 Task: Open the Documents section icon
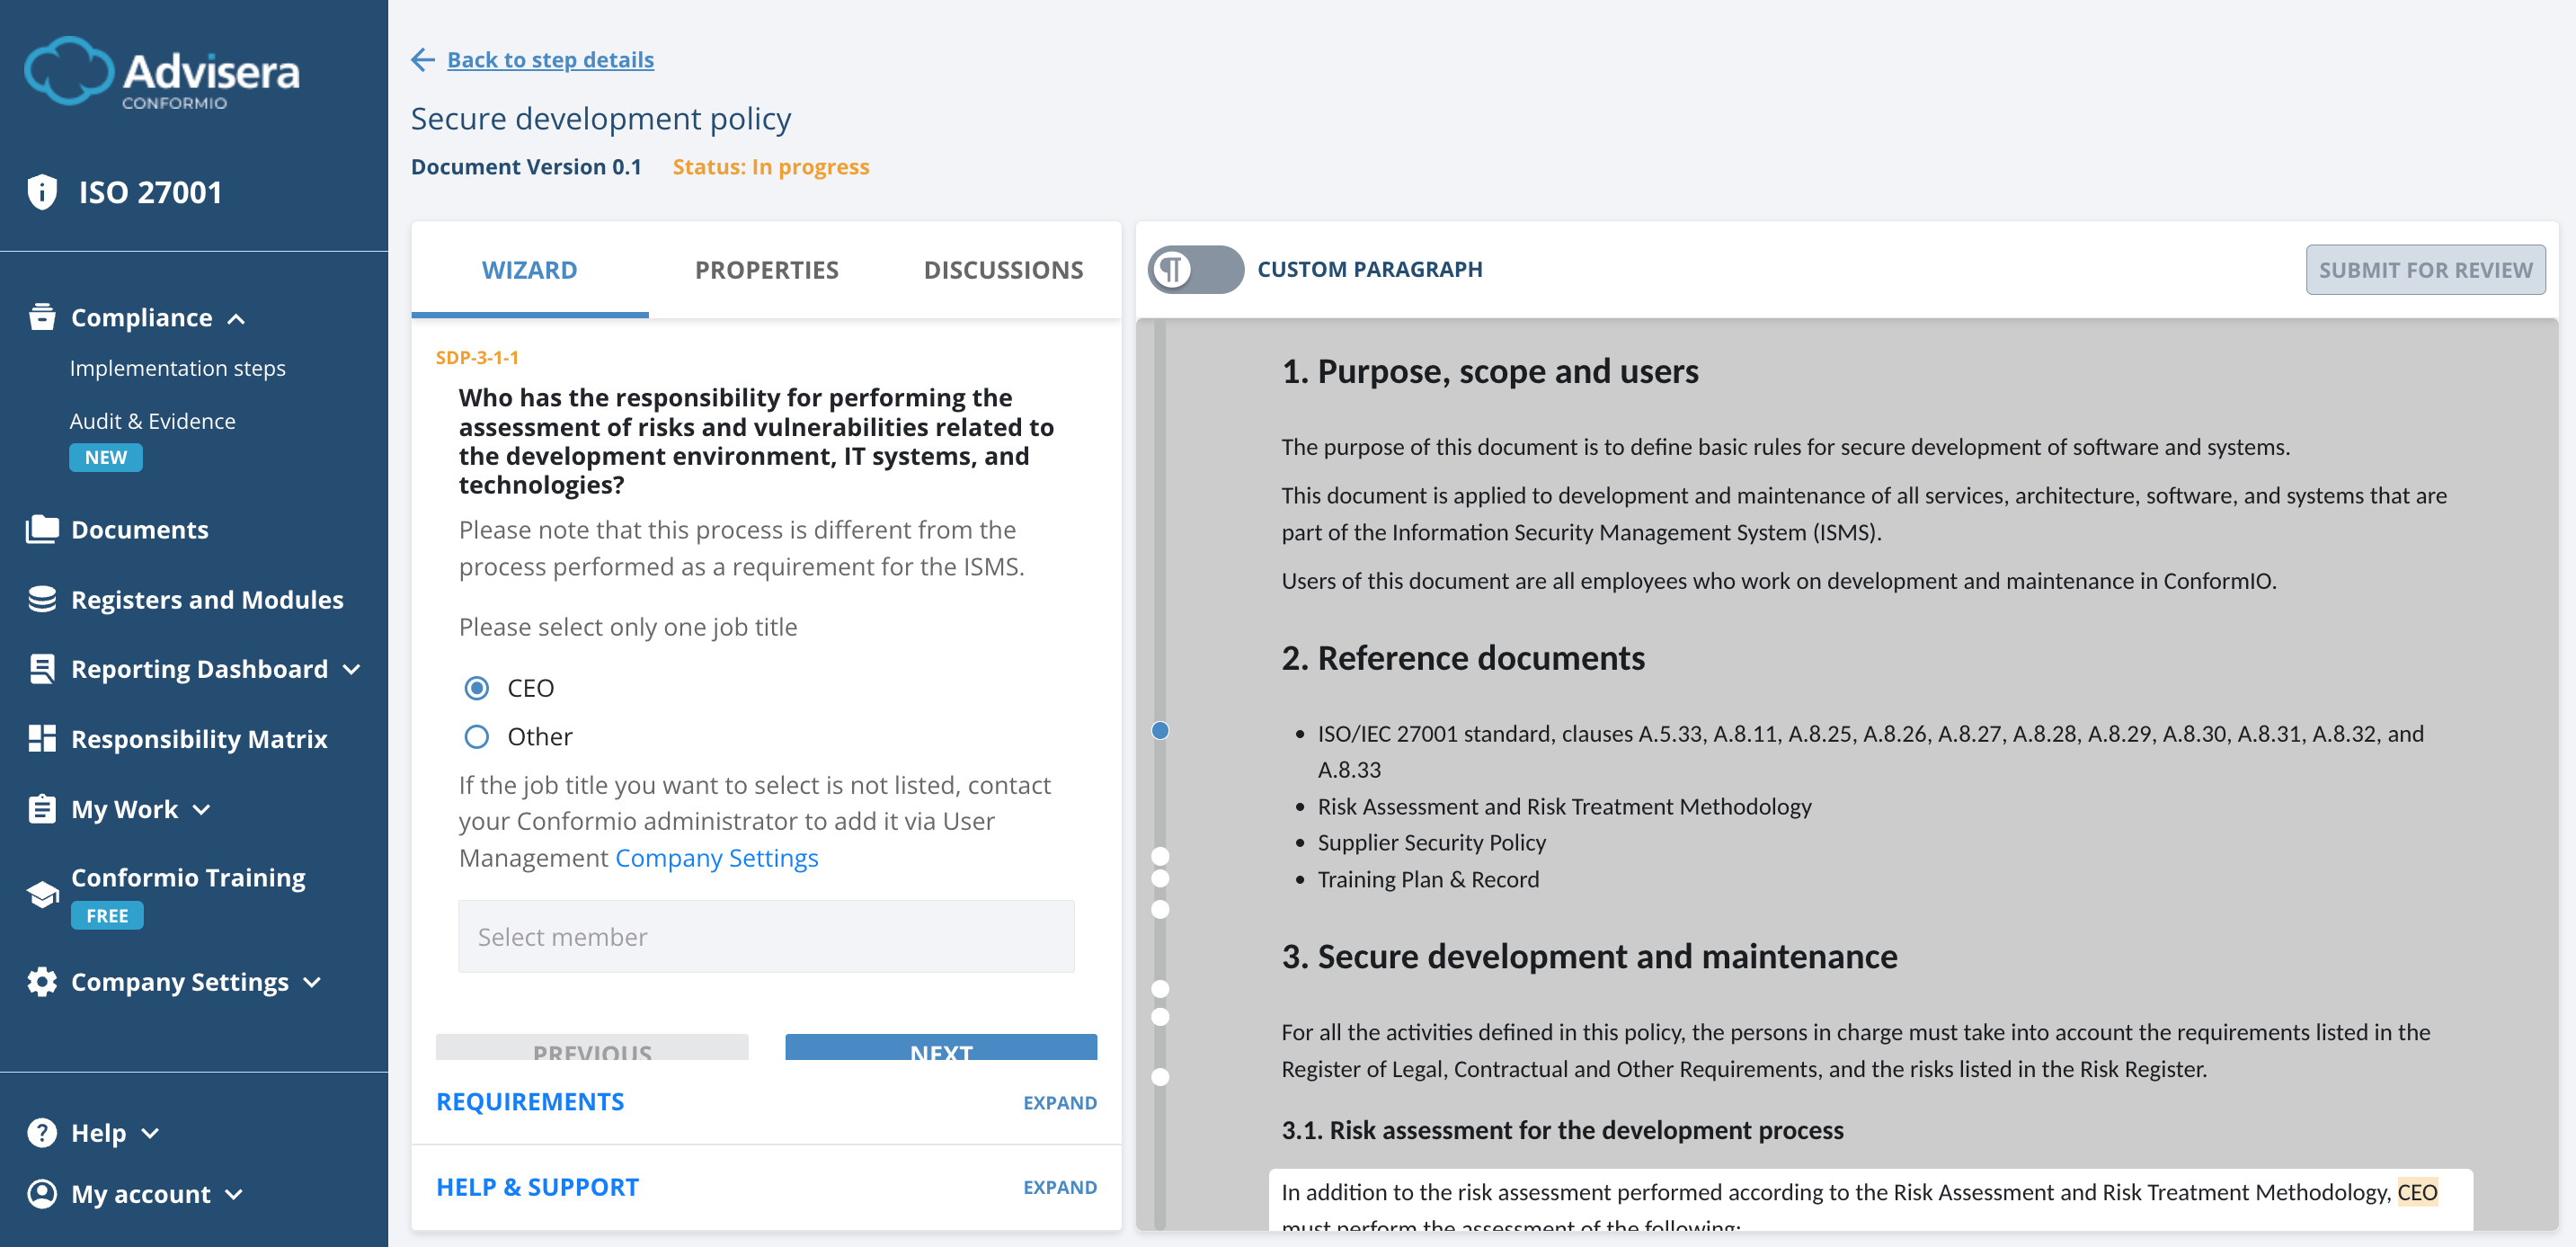[41, 529]
